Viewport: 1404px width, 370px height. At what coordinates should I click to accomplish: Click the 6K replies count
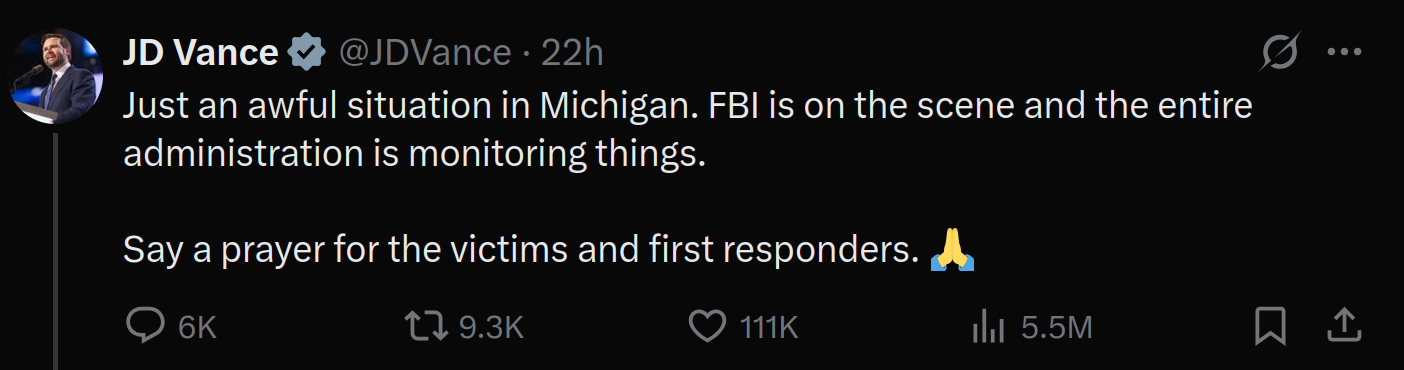pos(197,327)
